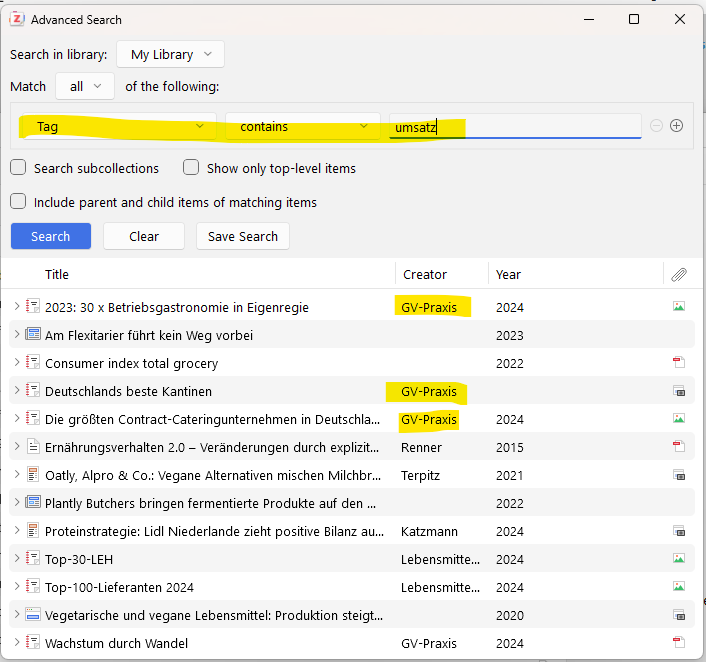Minimize the Advanced Search window
The width and height of the screenshot is (706, 662).
(x=589, y=19)
